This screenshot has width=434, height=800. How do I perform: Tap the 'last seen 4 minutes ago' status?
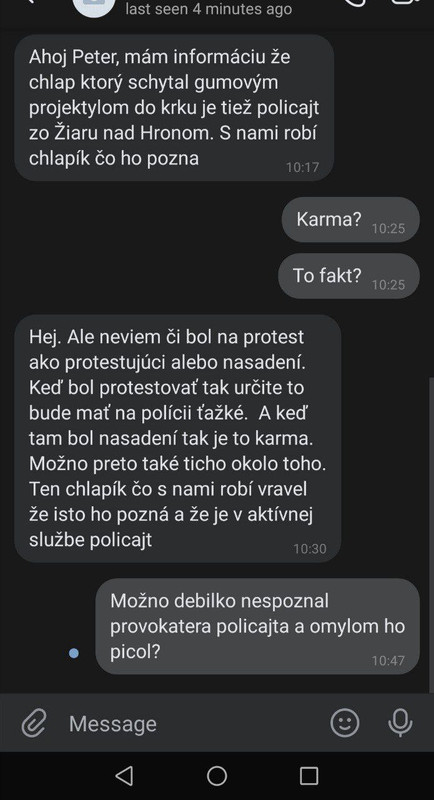209,9
